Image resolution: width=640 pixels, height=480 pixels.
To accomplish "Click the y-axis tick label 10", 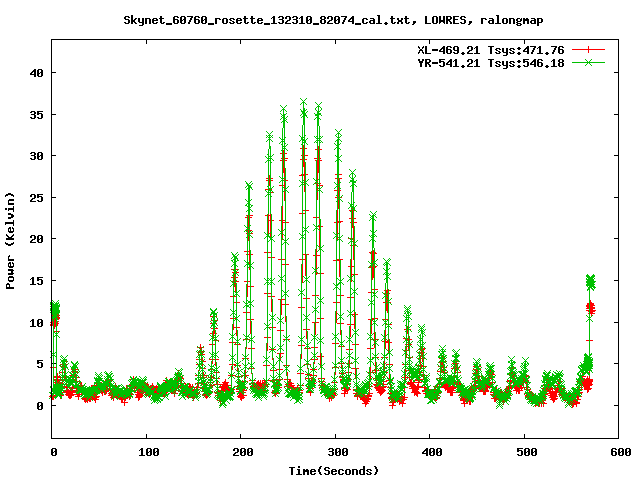I will 37,323.
